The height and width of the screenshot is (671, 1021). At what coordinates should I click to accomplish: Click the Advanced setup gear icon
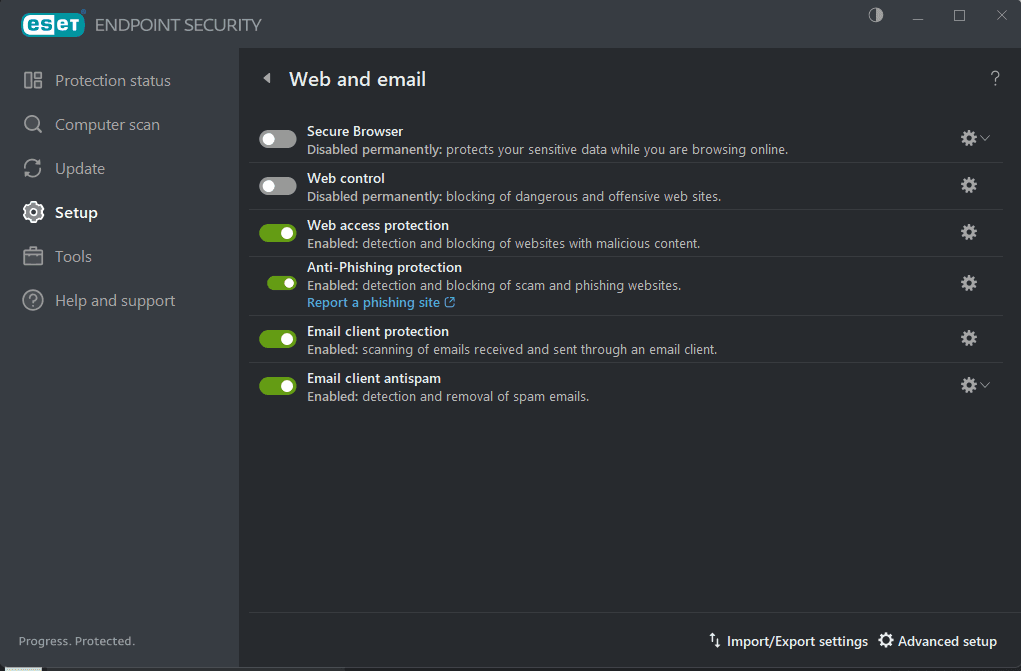coord(886,640)
